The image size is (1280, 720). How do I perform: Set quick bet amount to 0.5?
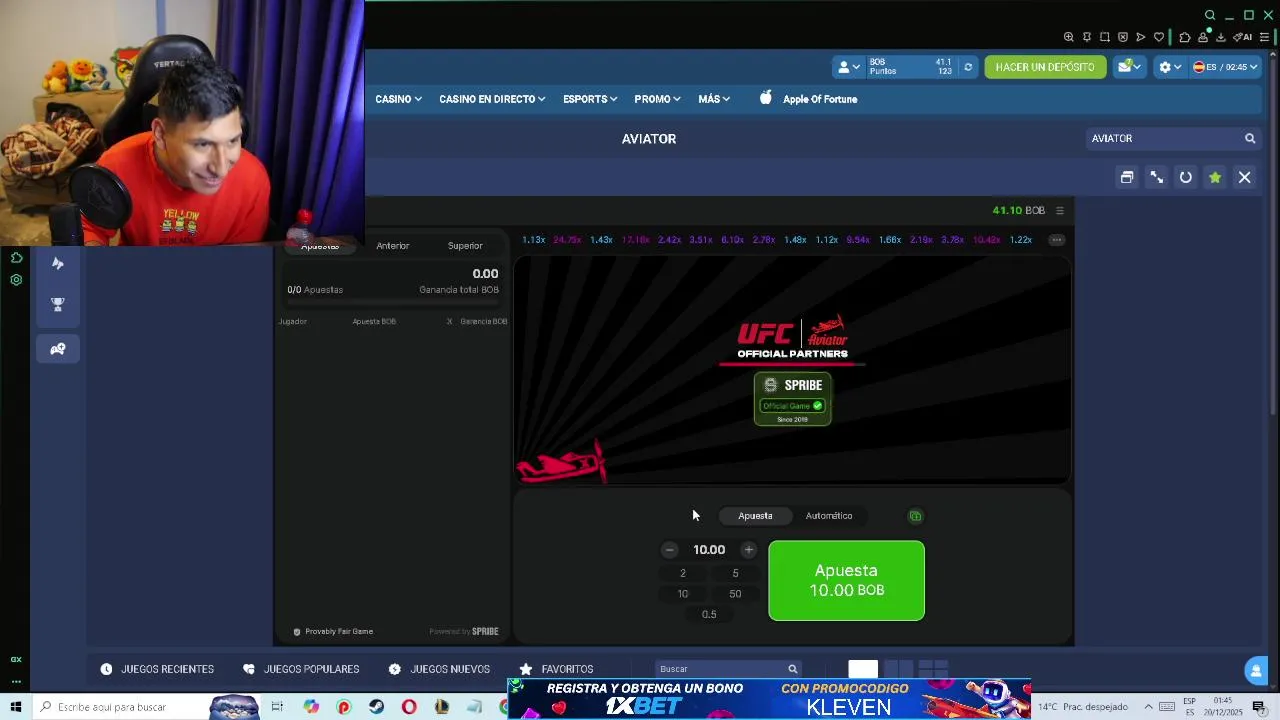click(x=709, y=614)
